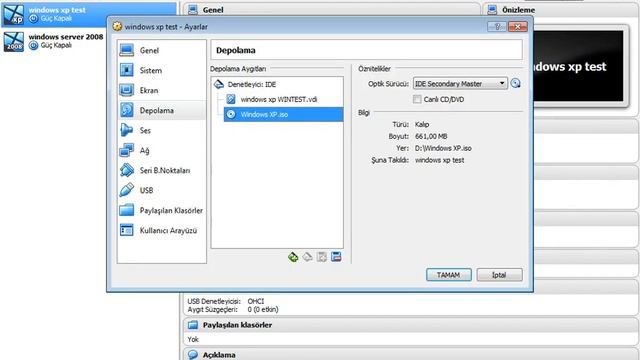Screen dimensions: 640x360
Task: Click the user interface window icon
Action: pyautogui.click(x=127, y=230)
